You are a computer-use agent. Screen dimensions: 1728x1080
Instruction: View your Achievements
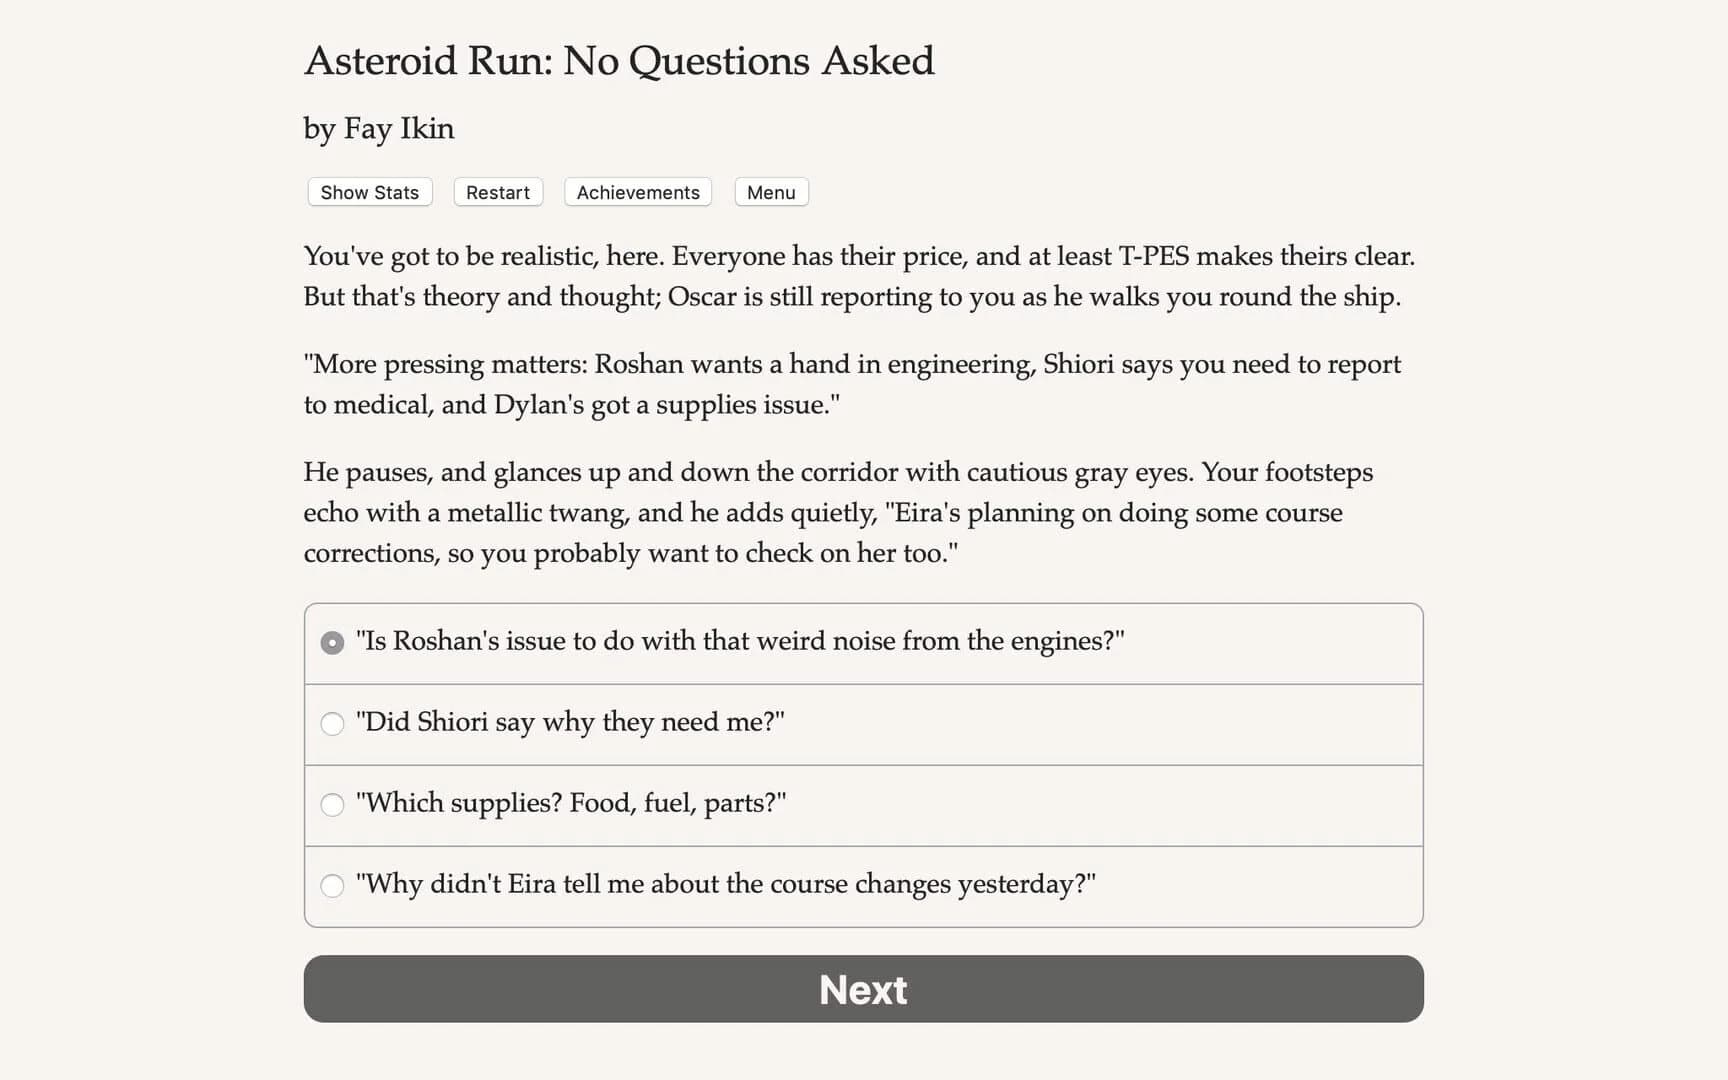tap(637, 192)
